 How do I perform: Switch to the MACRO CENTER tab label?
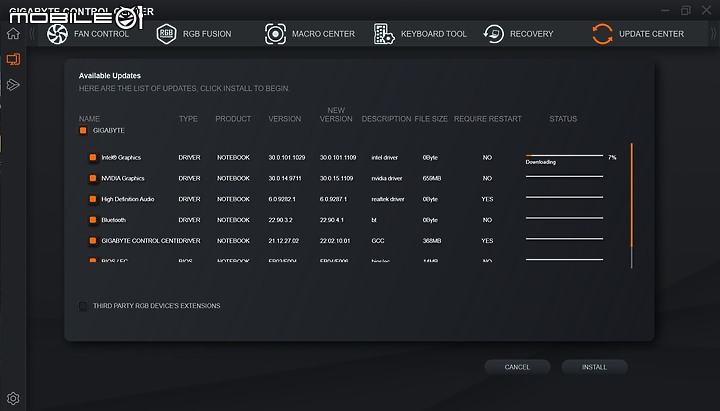coord(323,34)
